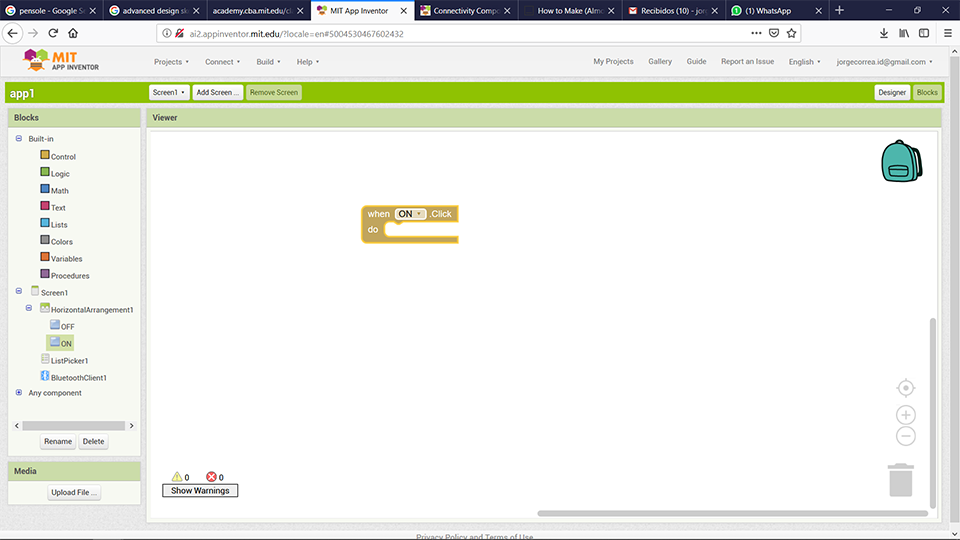Click the yellow warning triangle icon
Image resolution: width=960 pixels, height=540 pixels.
[x=177, y=476]
